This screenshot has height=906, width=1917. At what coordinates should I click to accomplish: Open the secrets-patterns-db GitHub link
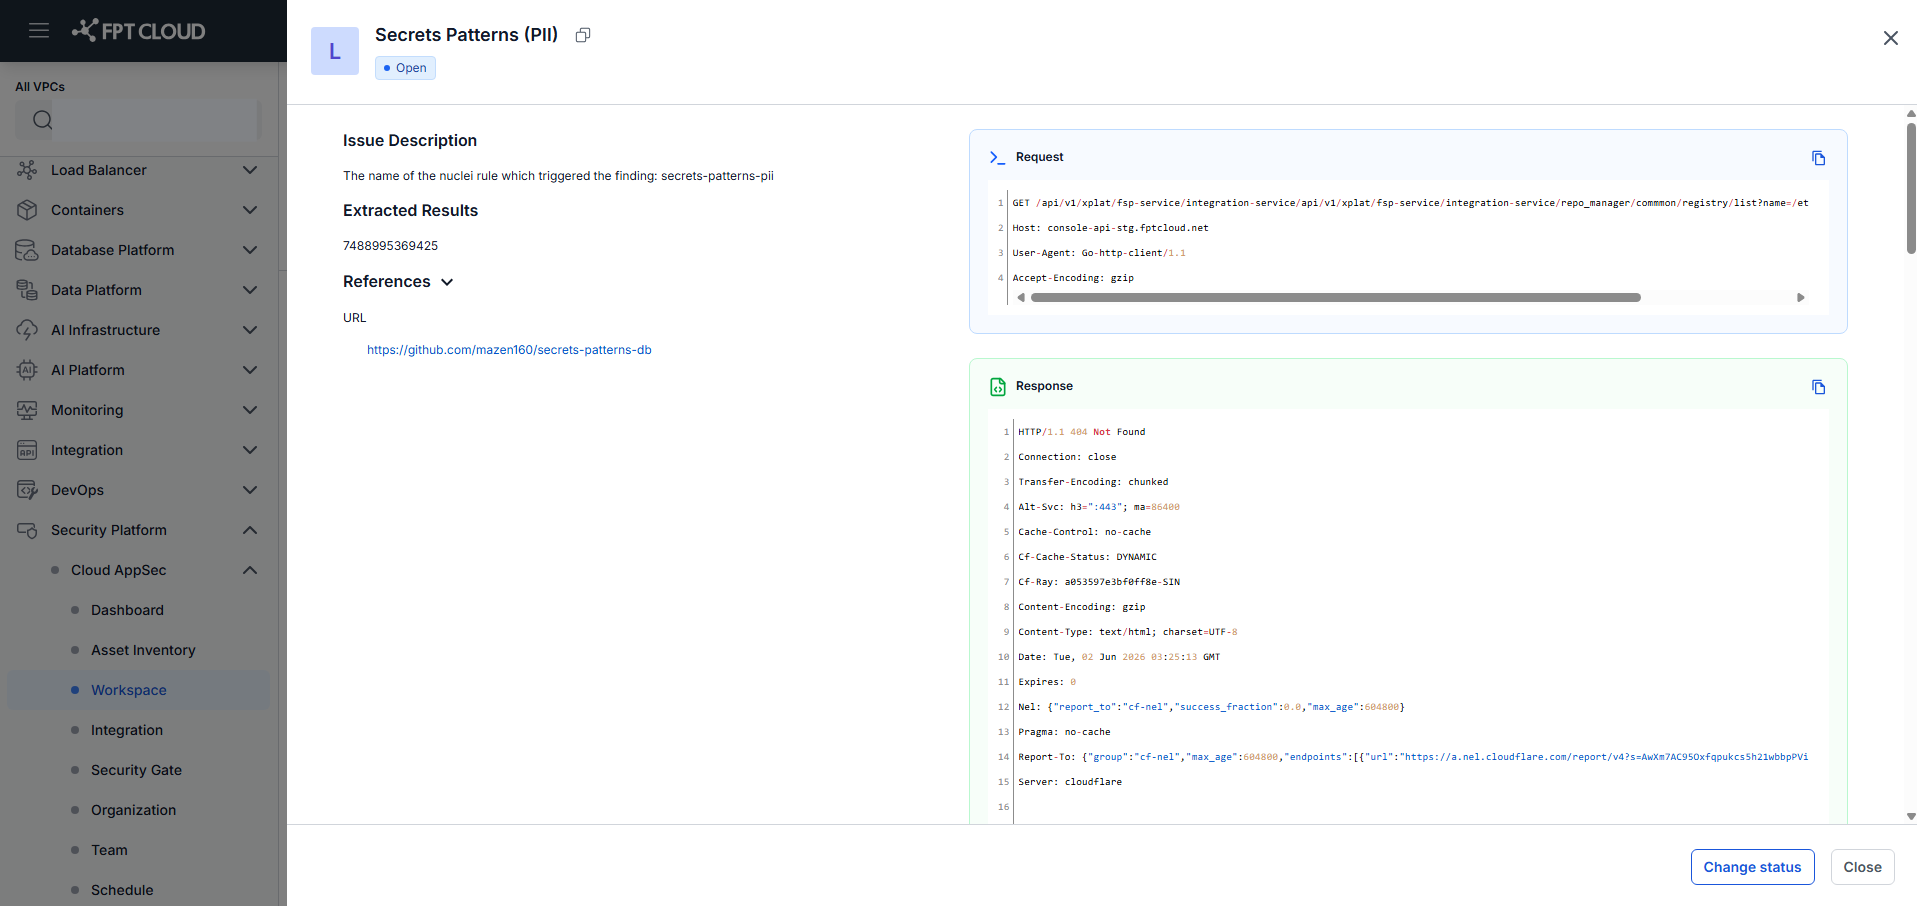click(509, 350)
